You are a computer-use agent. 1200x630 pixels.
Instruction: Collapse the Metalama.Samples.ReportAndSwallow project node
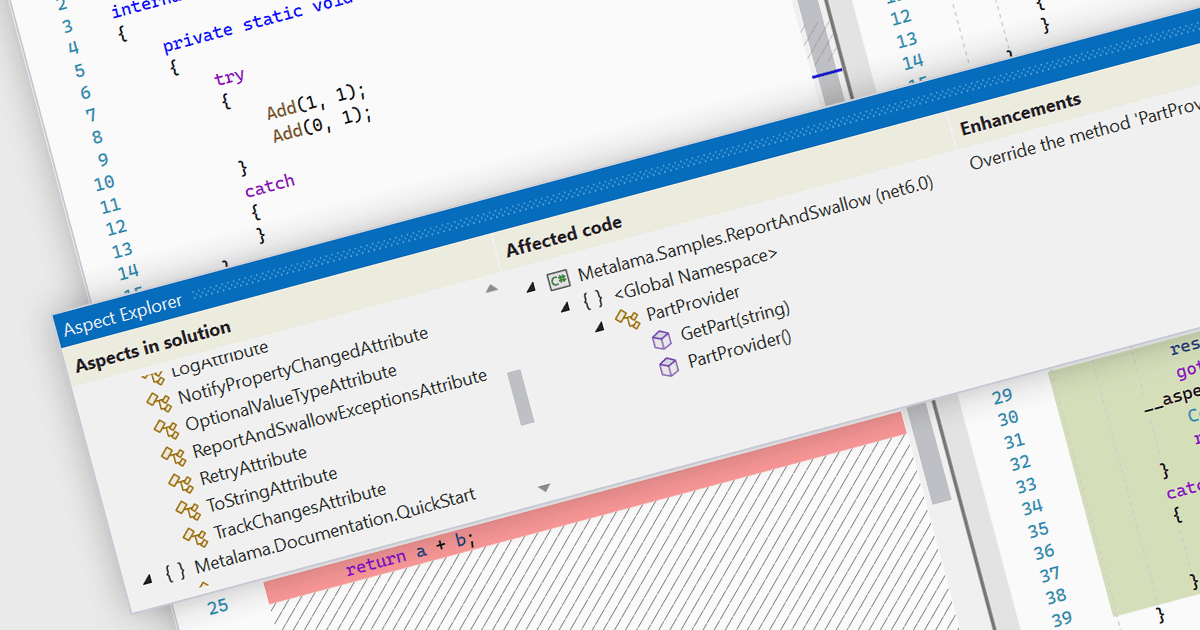click(x=530, y=288)
